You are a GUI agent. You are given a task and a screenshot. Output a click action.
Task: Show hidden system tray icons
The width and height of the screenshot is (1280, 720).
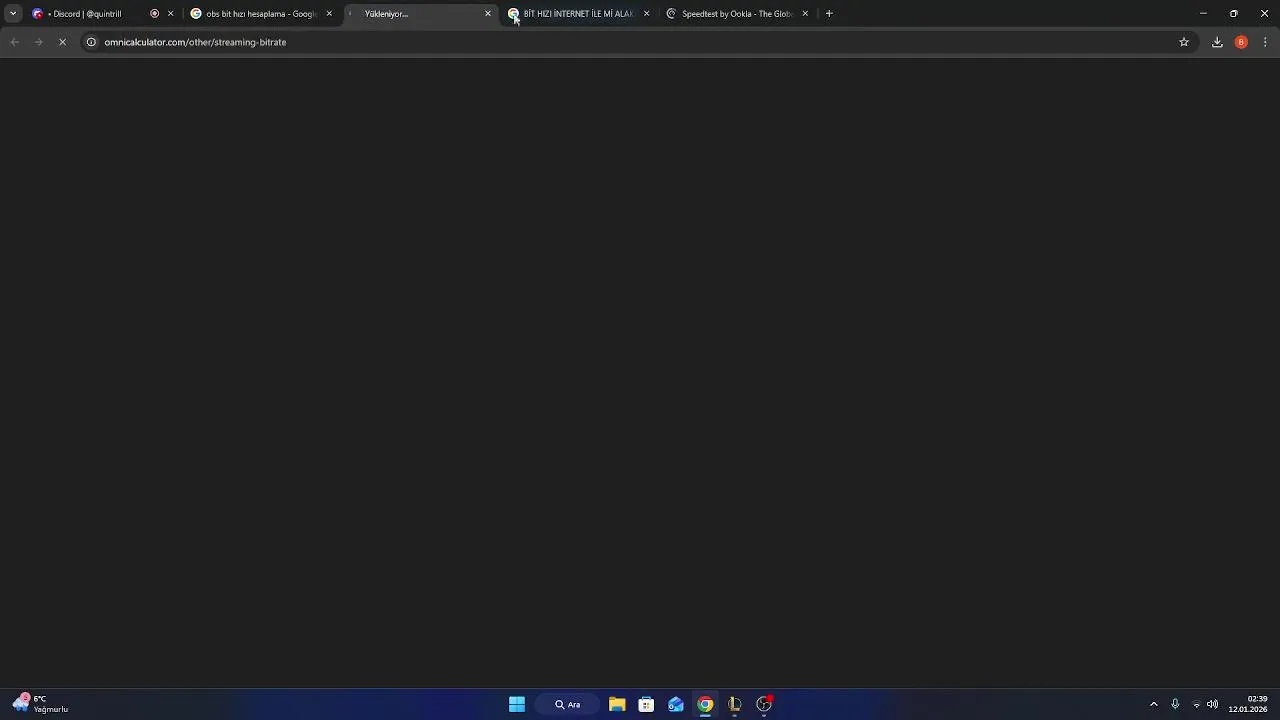point(1153,704)
